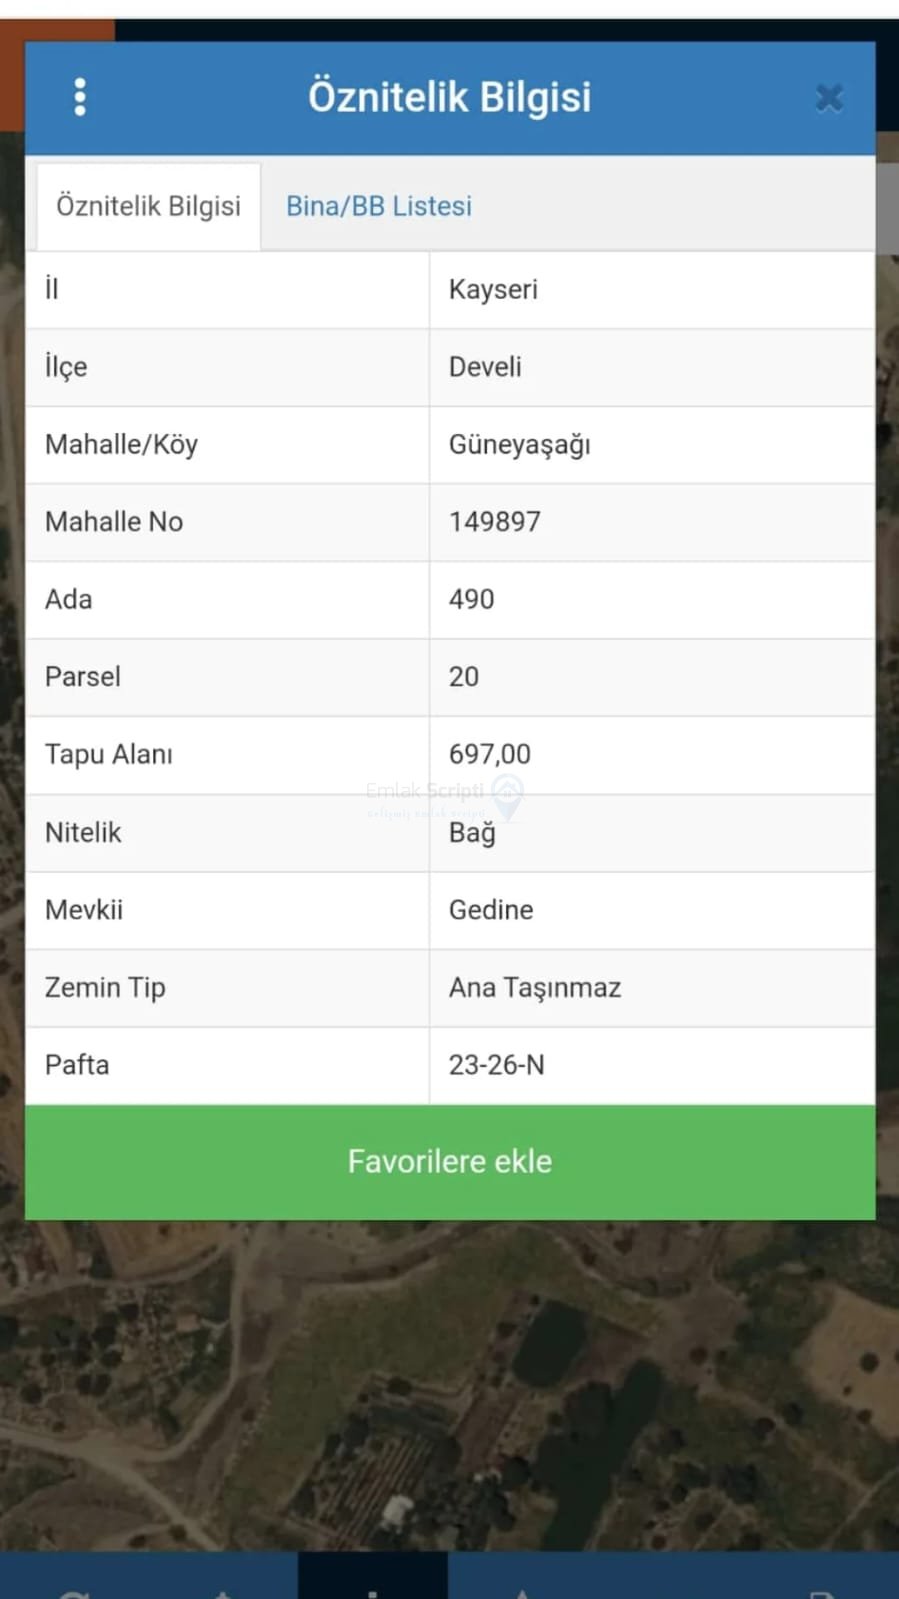This screenshot has width=899, height=1599.
Task: Select the Nitelik value Bağ
Action: pyautogui.click(x=472, y=833)
